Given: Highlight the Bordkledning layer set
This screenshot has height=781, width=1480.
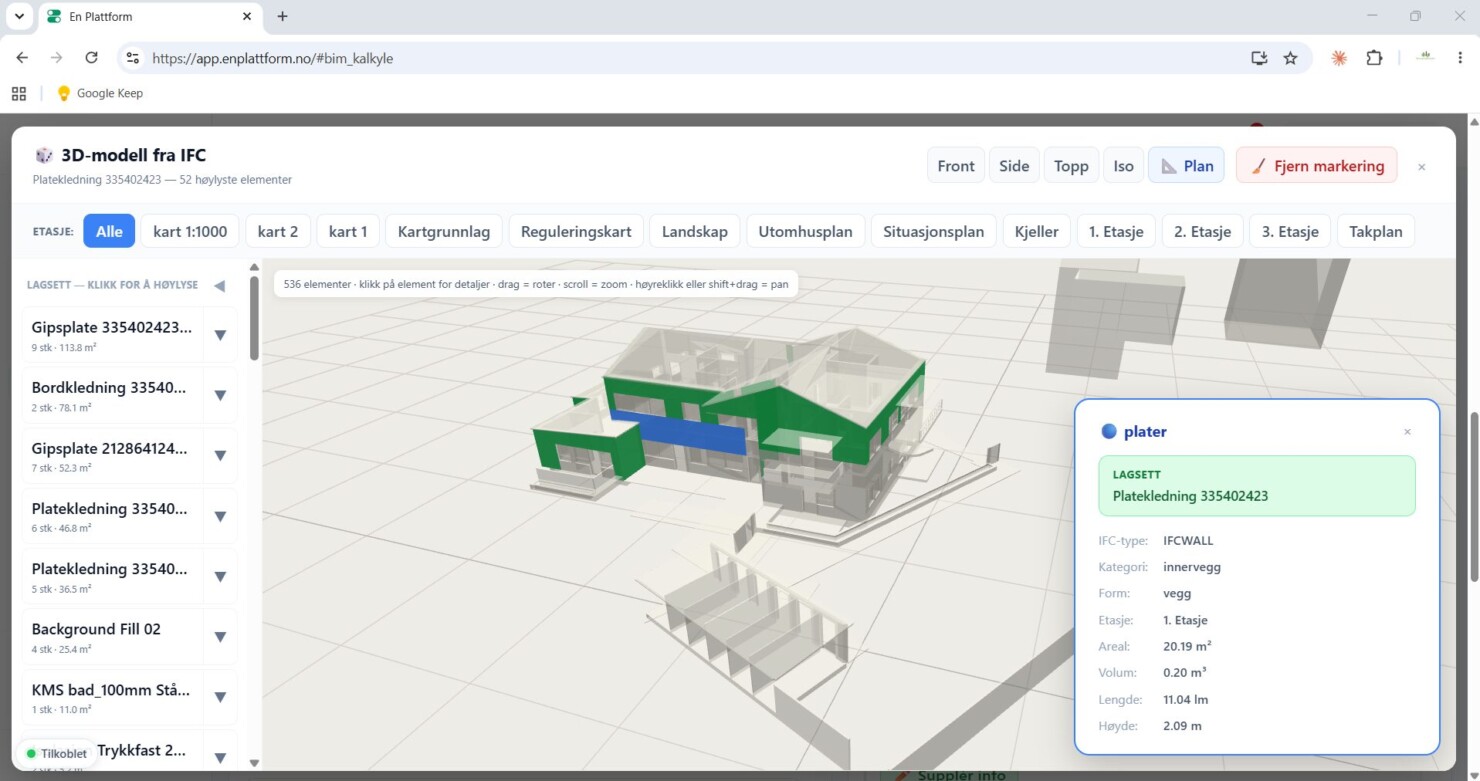Looking at the screenshot, I should (x=112, y=395).
